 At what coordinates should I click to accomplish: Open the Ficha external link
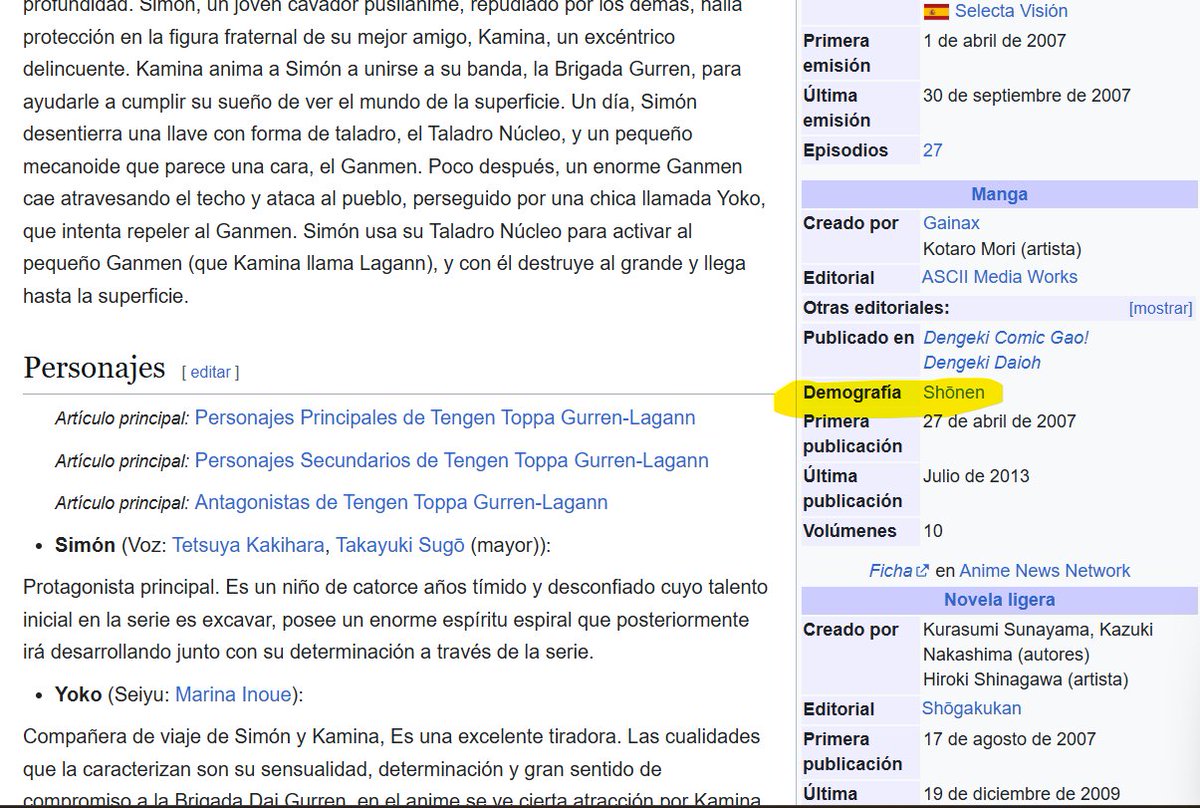tap(890, 571)
